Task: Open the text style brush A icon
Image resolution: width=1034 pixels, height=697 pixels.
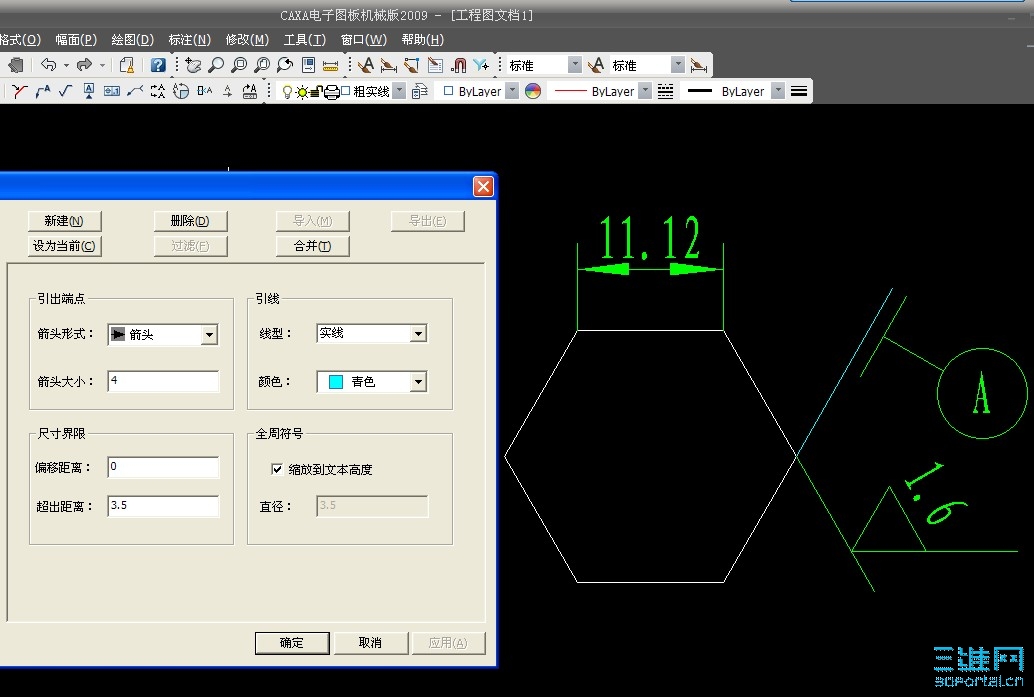Action: 365,65
